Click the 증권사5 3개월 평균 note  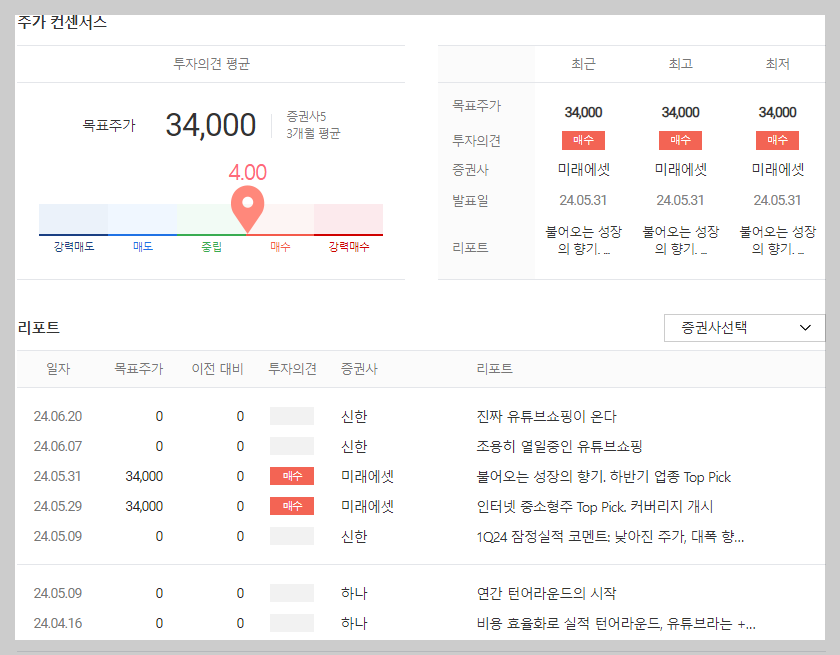click(x=313, y=125)
